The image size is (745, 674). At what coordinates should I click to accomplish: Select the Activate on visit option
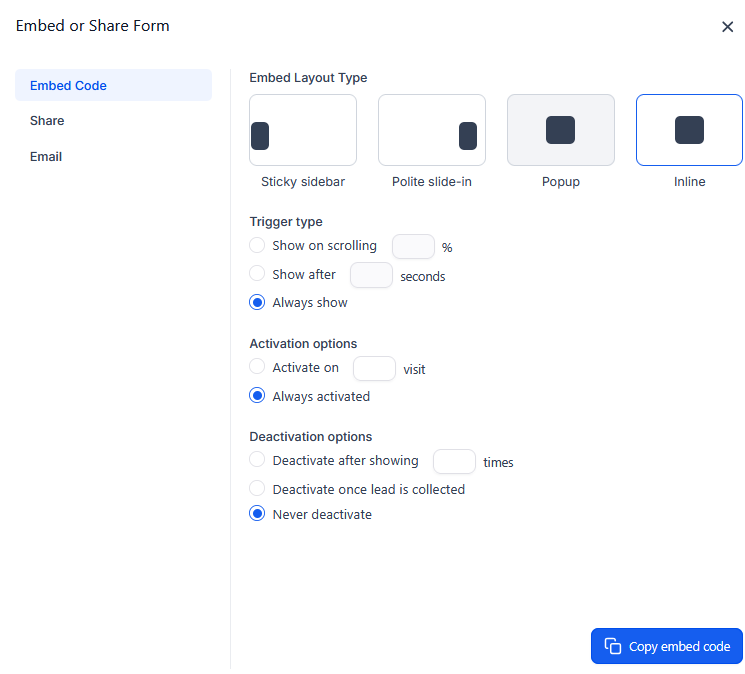257,367
